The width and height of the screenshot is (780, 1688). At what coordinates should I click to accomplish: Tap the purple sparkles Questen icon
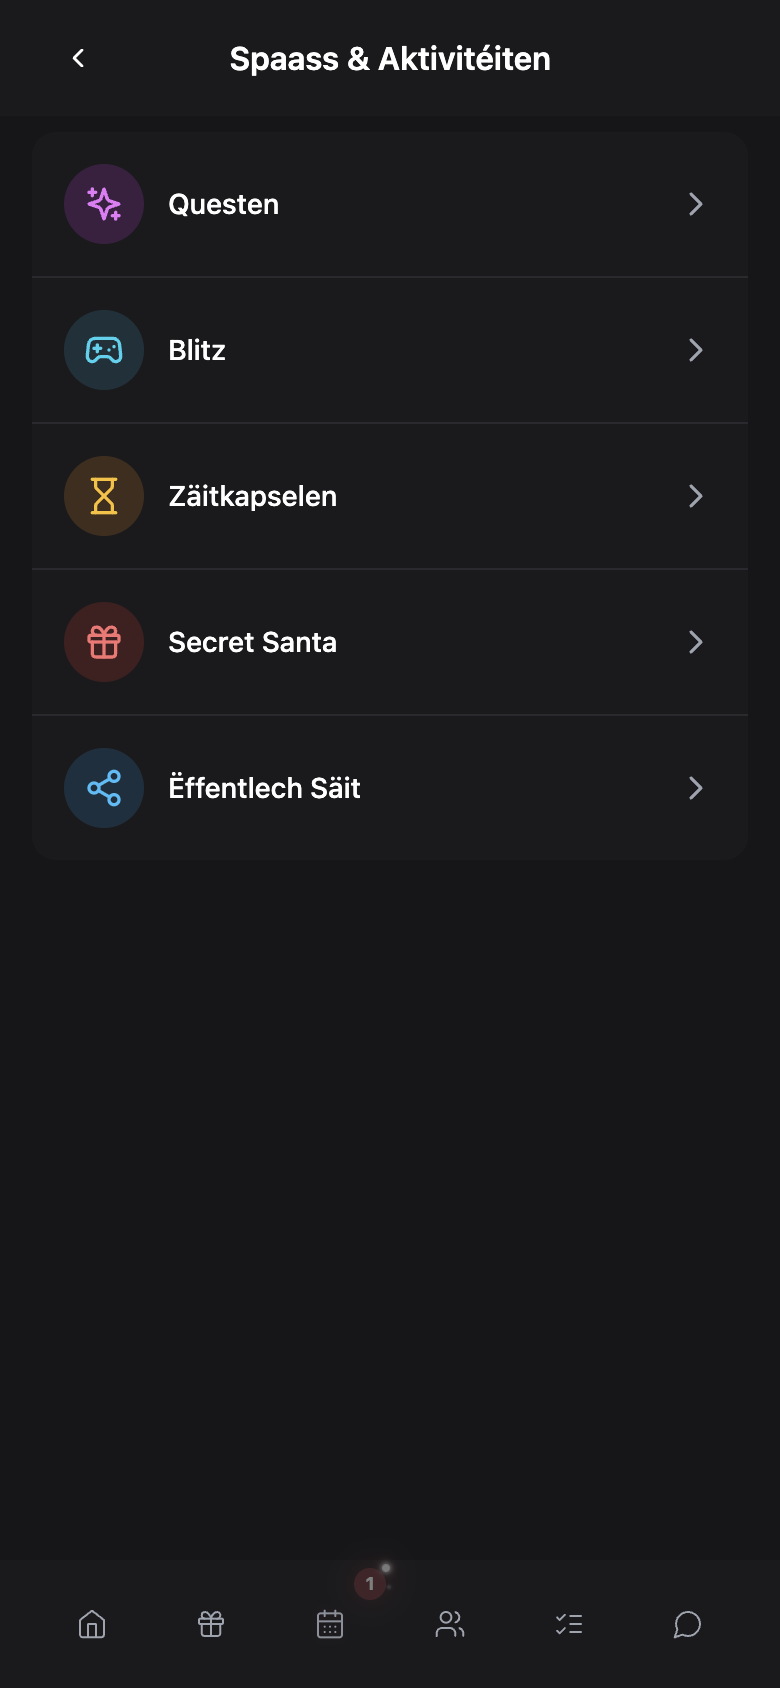[x=104, y=204]
